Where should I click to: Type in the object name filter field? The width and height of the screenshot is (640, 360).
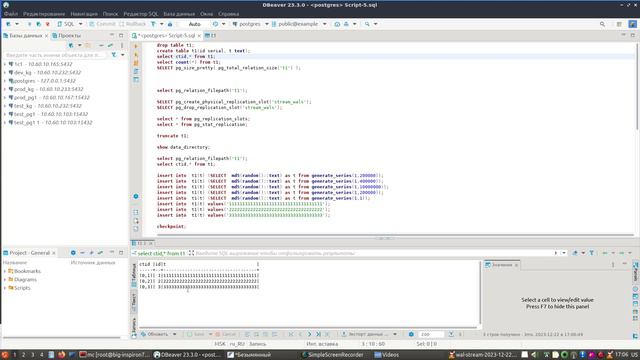[56, 55]
